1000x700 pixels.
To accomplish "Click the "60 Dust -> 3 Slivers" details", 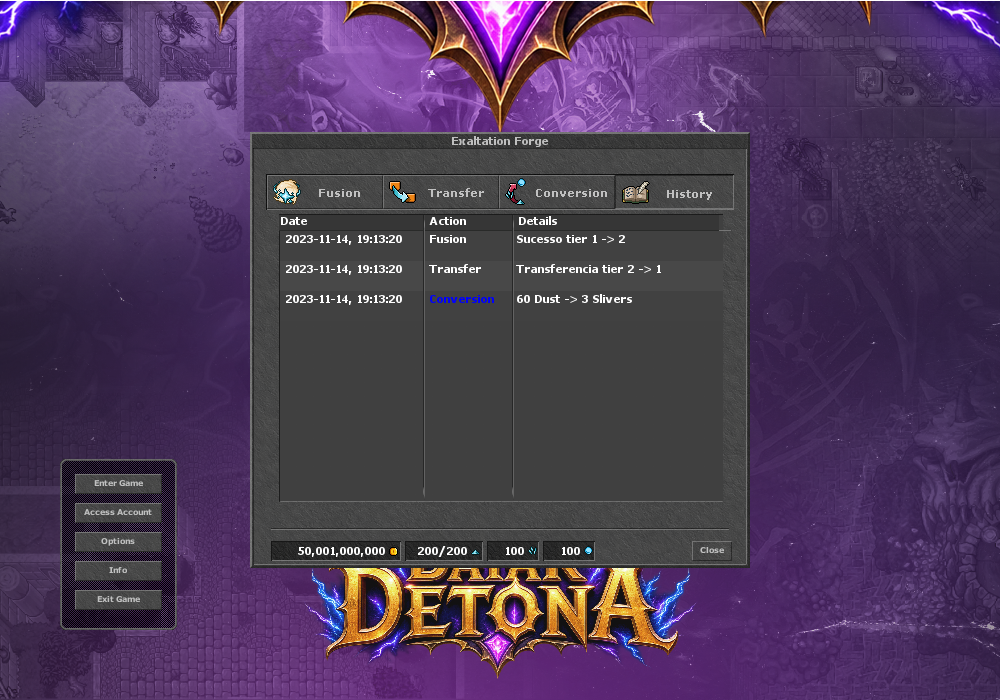I will click(x=575, y=299).
